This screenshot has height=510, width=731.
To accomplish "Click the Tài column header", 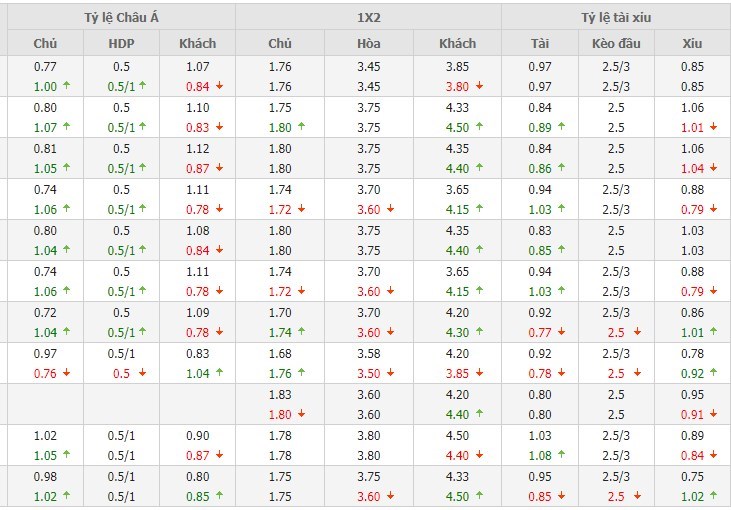I will click(540, 43).
